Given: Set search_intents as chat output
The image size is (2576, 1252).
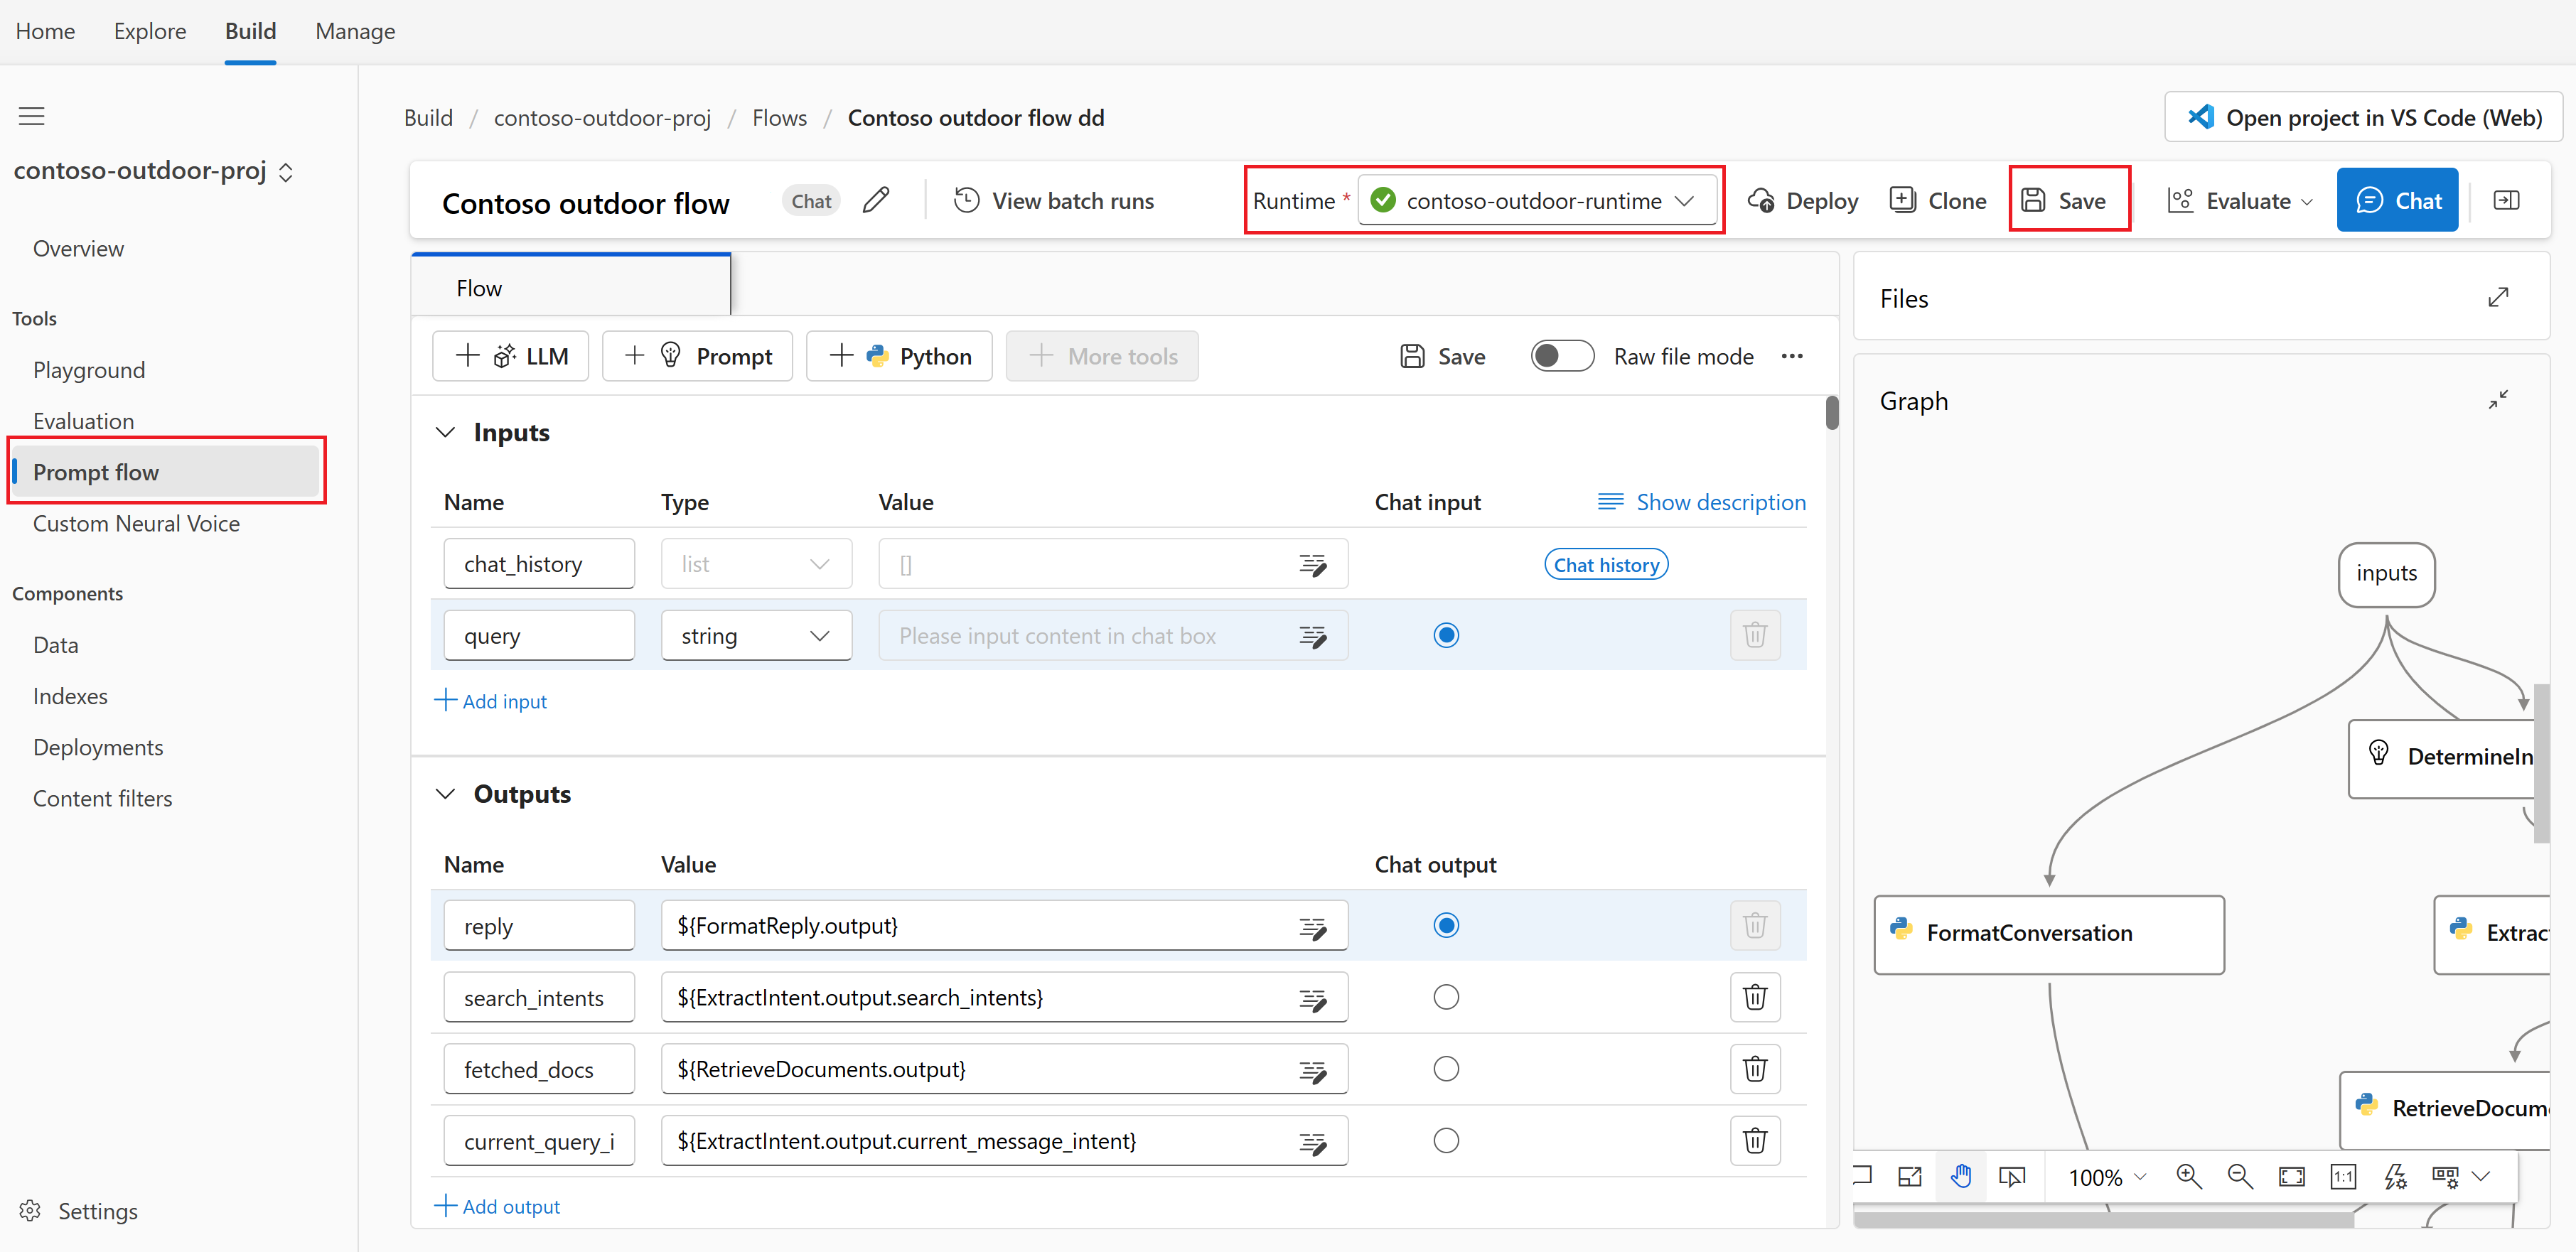Looking at the screenshot, I should 1446,997.
